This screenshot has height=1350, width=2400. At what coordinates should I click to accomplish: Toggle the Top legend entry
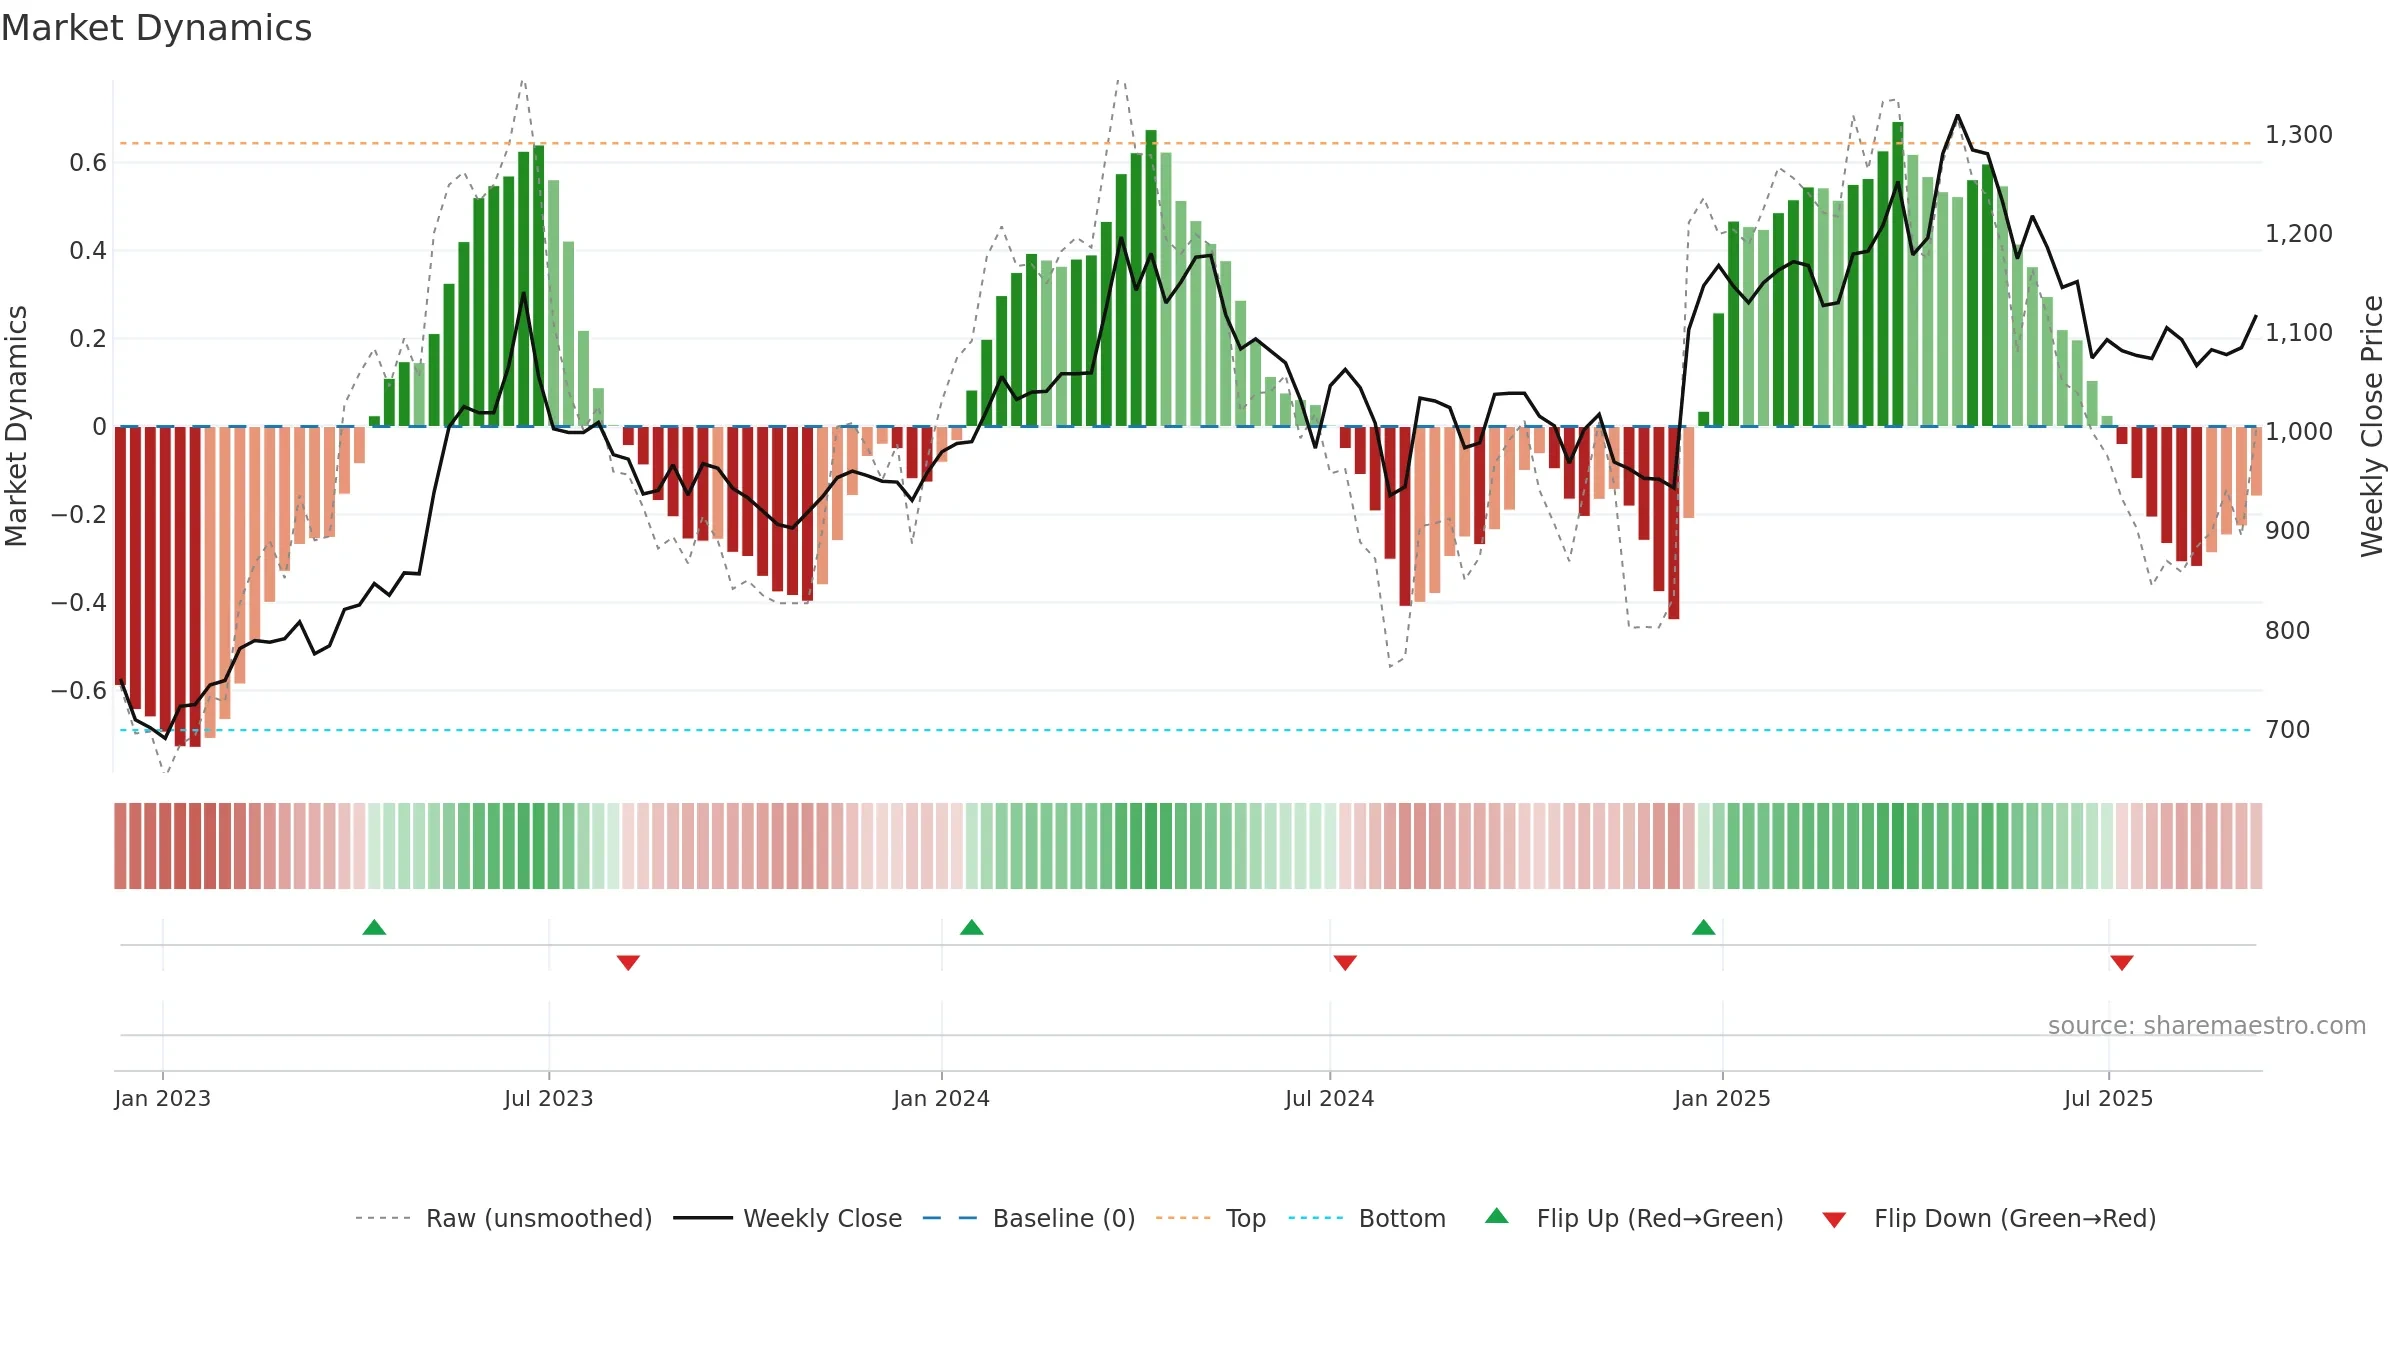(1210, 1218)
